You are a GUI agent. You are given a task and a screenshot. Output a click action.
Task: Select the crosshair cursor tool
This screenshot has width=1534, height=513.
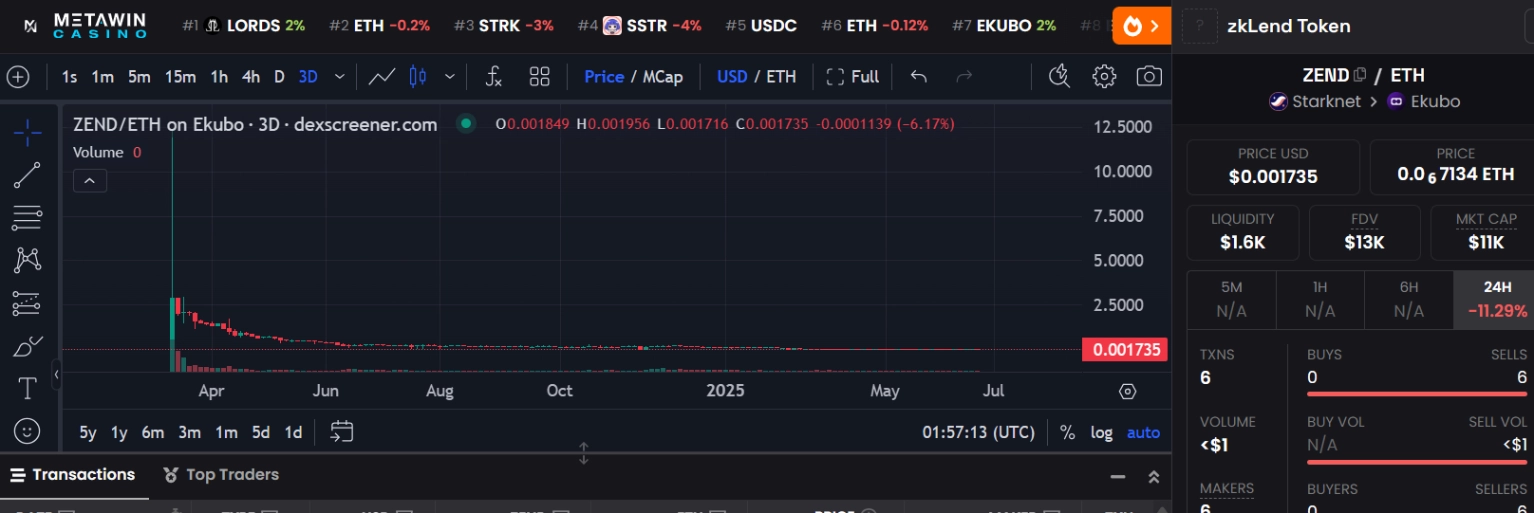pyautogui.click(x=27, y=132)
